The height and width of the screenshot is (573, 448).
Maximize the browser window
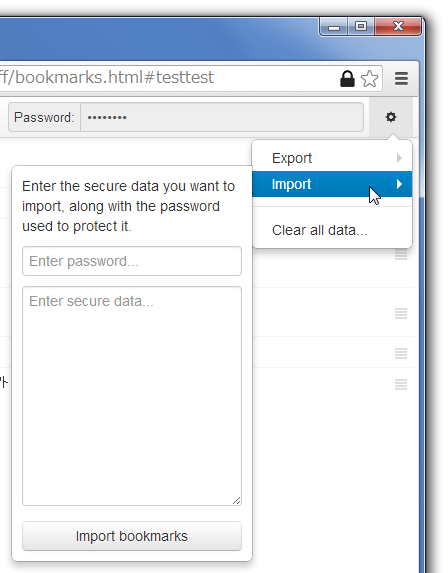(361, 26)
